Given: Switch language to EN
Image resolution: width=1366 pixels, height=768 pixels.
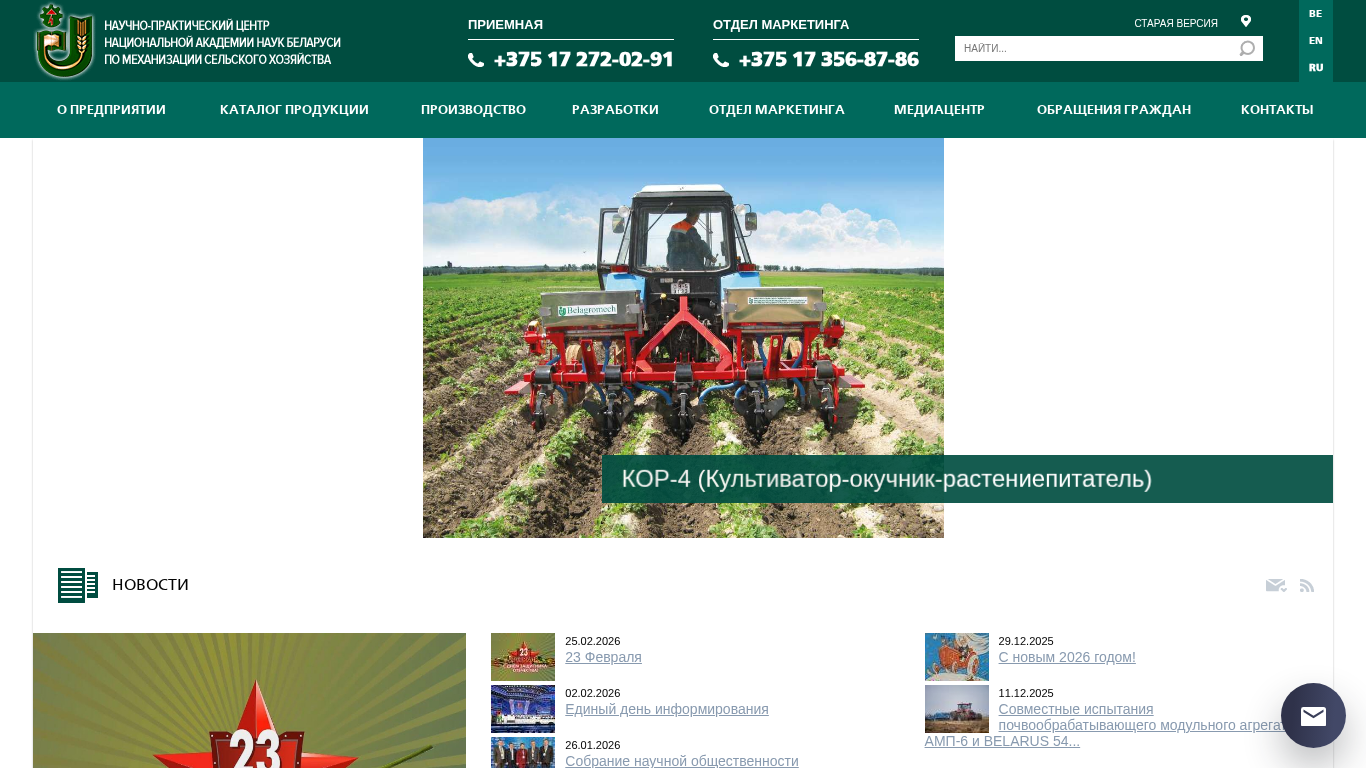Looking at the screenshot, I should click(x=1315, y=40).
